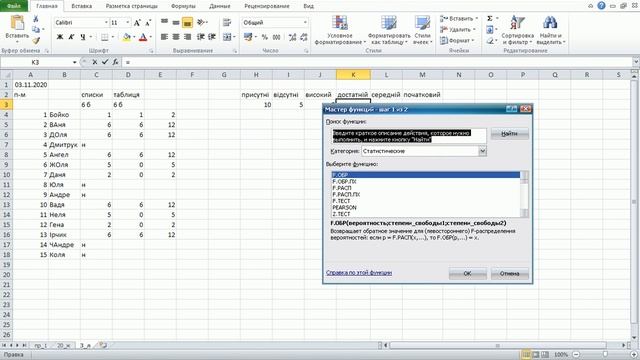The image size is (640, 360).
Task: Apply the red Font Color A
Action: click(143, 37)
